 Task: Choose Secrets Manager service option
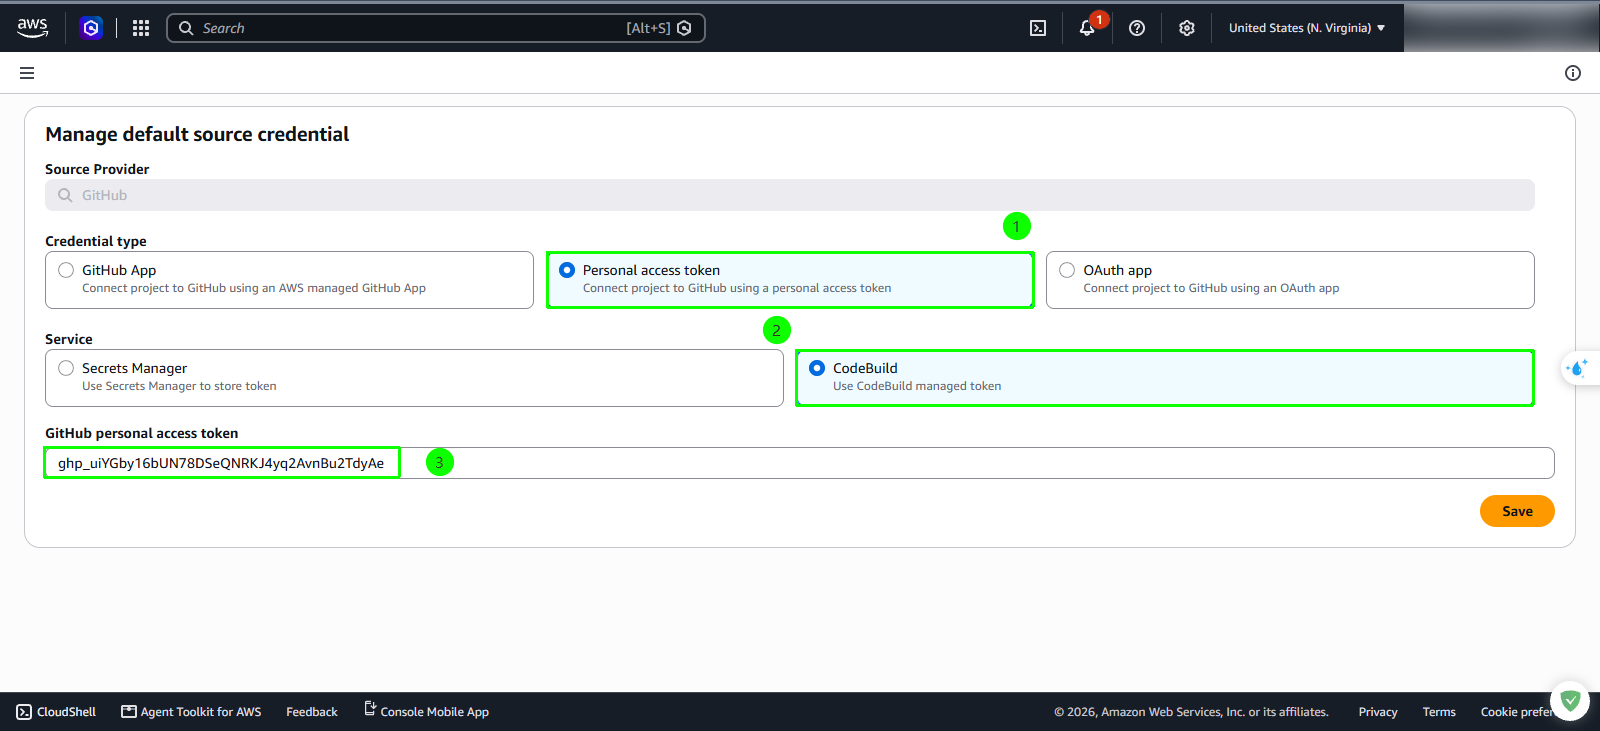point(414,378)
